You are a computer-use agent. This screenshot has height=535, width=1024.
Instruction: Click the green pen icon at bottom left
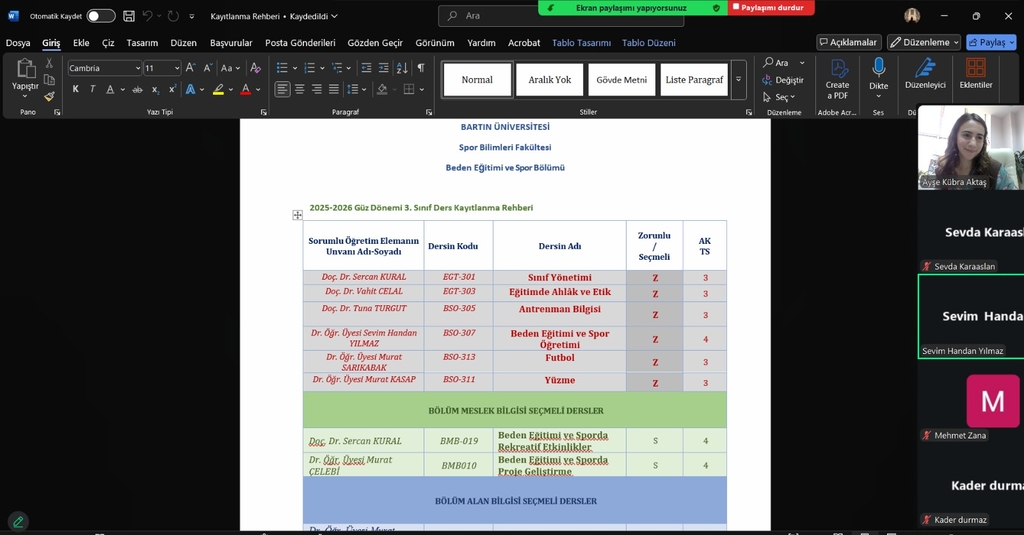pyautogui.click(x=18, y=521)
